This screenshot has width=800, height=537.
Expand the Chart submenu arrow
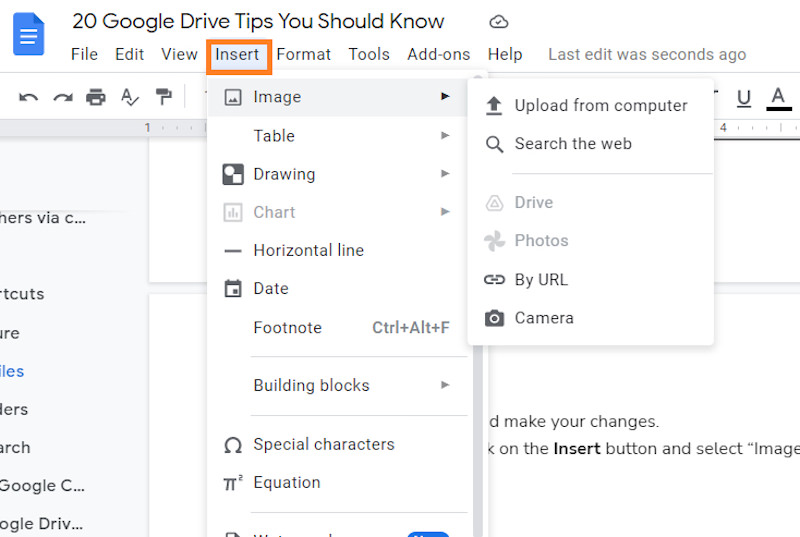click(445, 212)
